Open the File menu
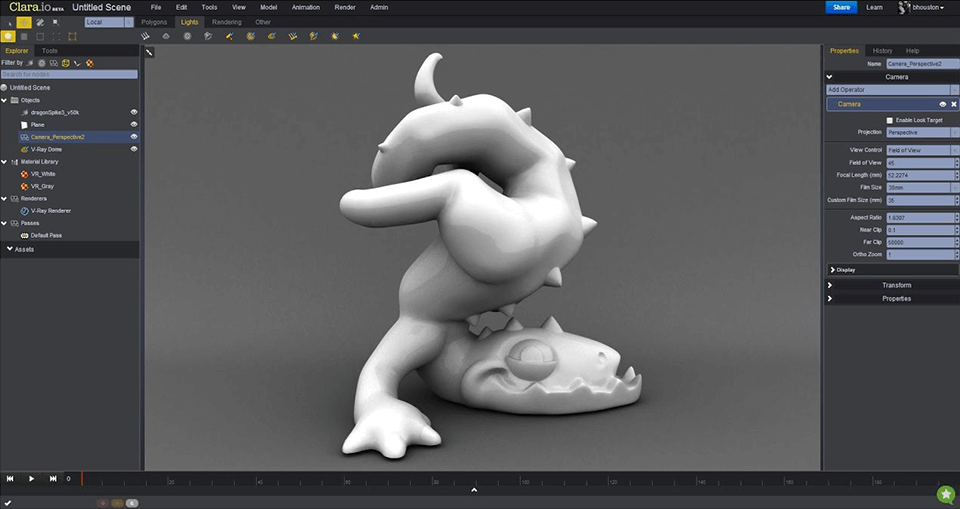The height and width of the screenshot is (509, 960). 156,7
